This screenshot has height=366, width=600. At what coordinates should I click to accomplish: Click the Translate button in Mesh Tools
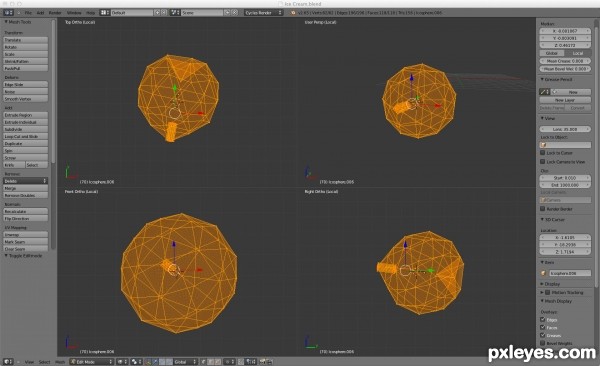coord(26,40)
